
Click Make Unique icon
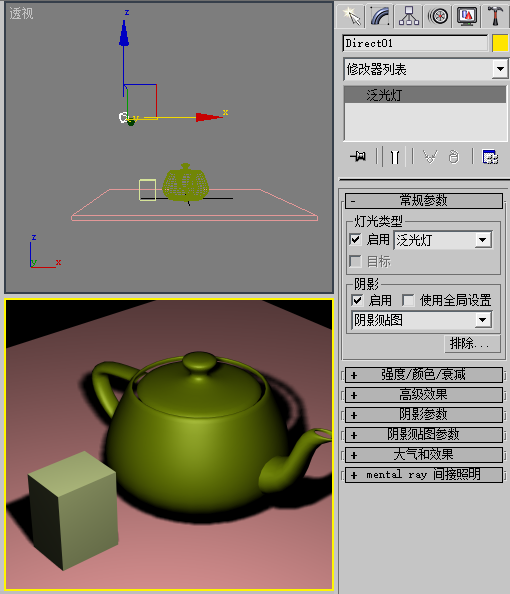[430, 156]
